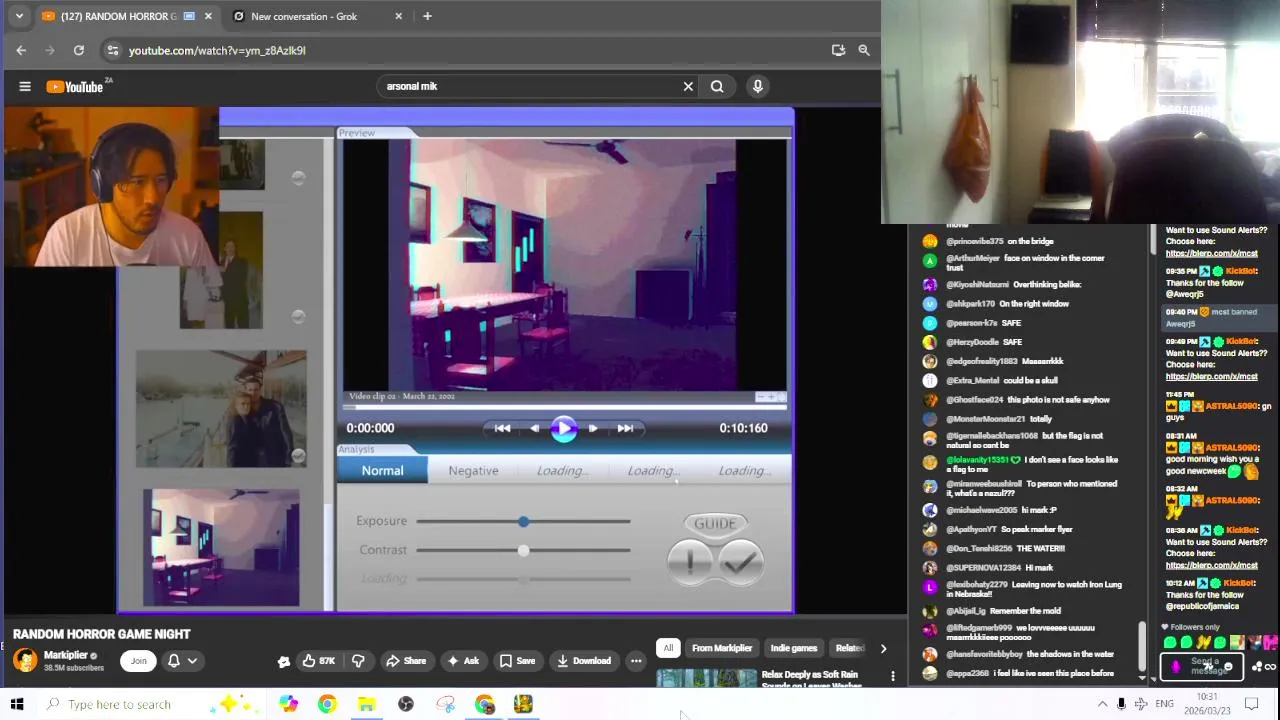Dislike the video with thumbs down
The image size is (1280, 720).
pyautogui.click(x=358, y=661)
